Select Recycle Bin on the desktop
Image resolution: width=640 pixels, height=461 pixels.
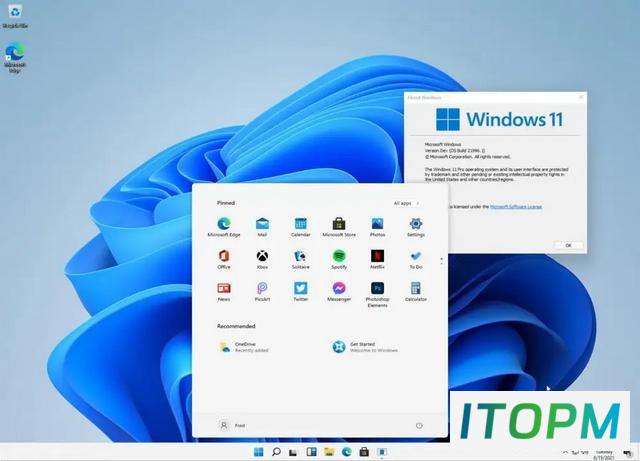[x=15, y=17]
